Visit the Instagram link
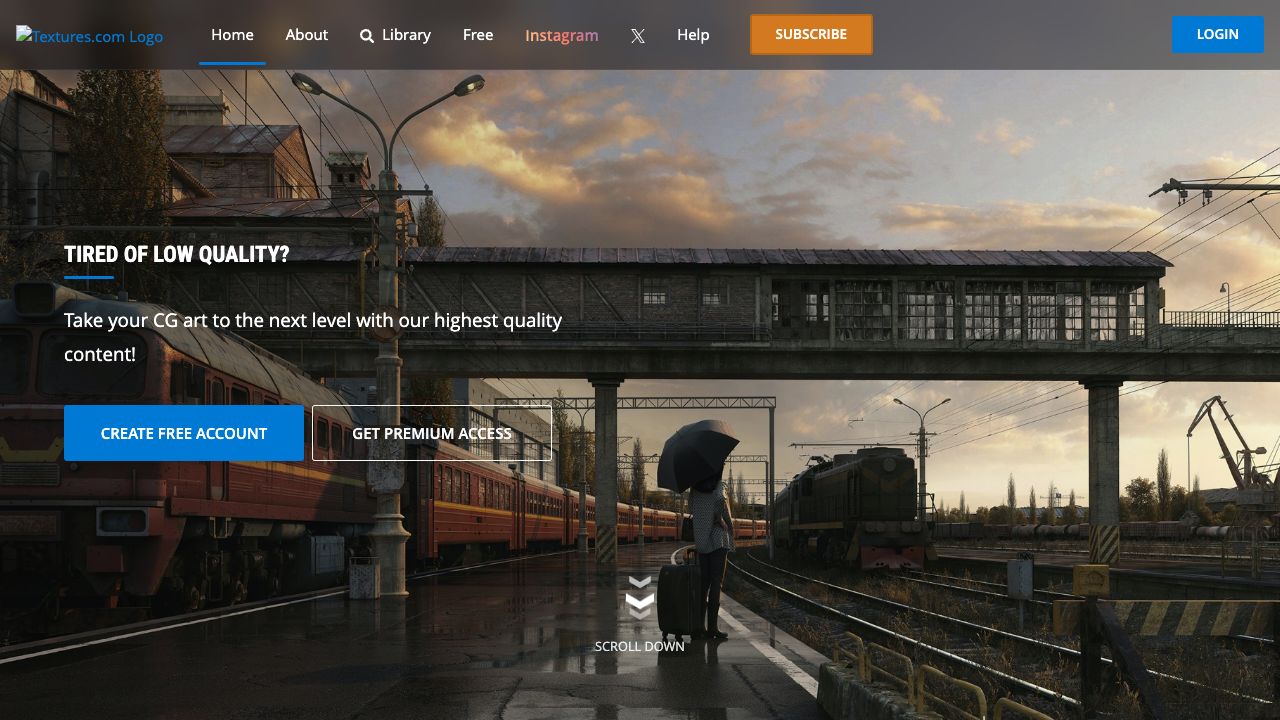This screenshot has width=1280, height=720. (x=562, y=36)
